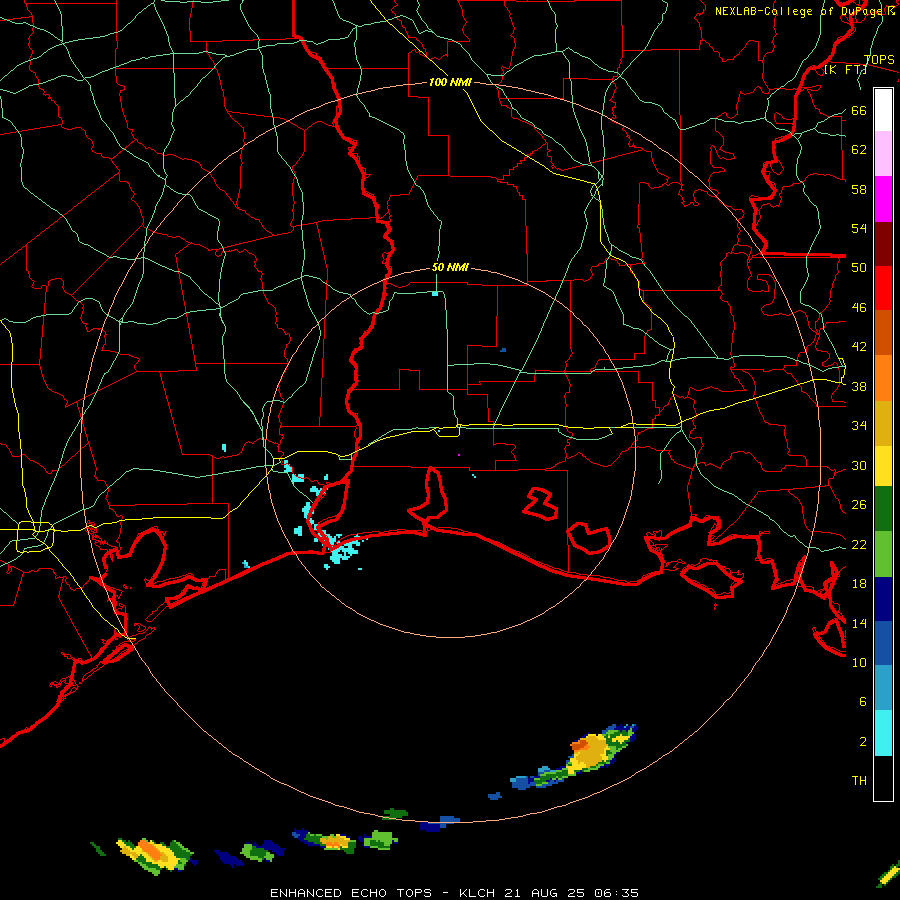Click the "62" legend value
Viewport: 900px width, 900px height.
point(859,150)
